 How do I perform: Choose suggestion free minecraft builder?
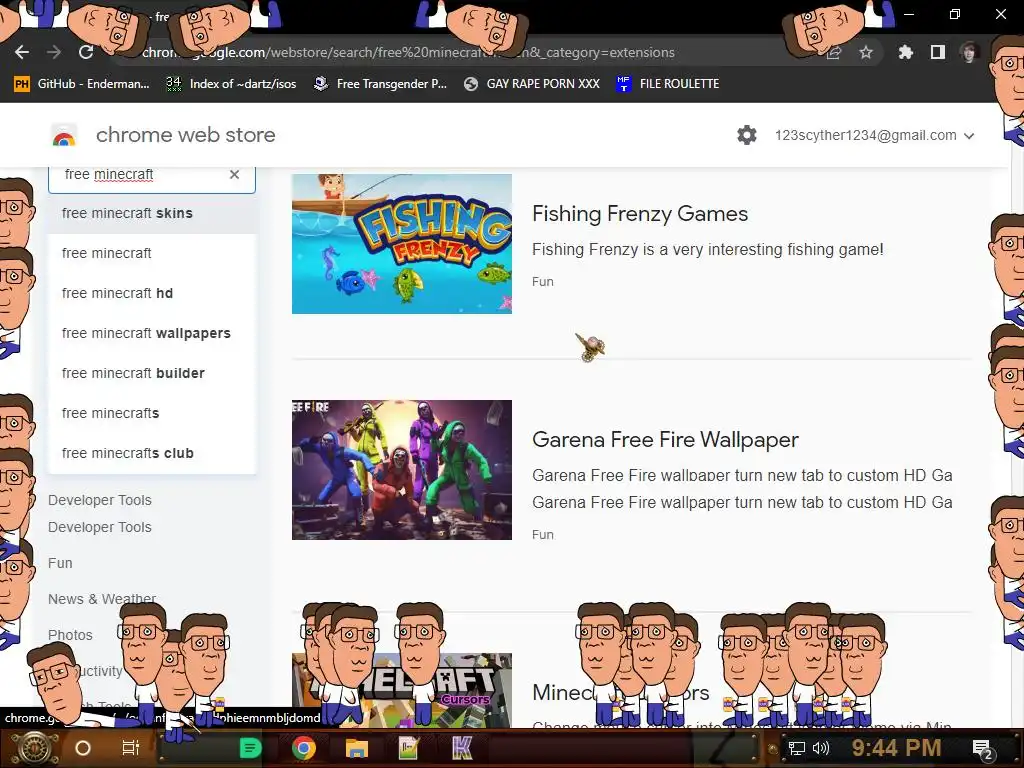[152, 373]
